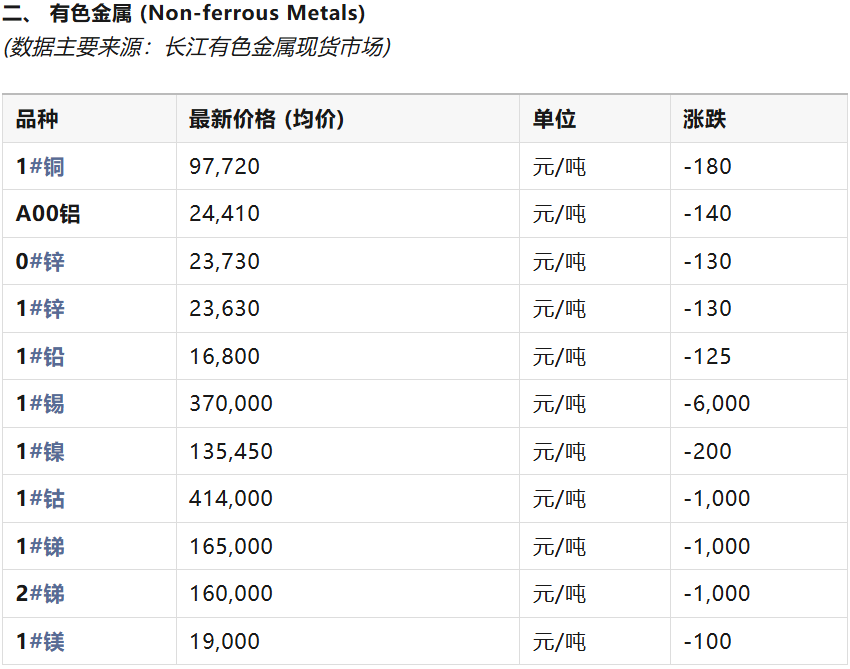Open the 2#锑 antimony link
The height and width of the screenshot is (669, 850).
point(41,594)
